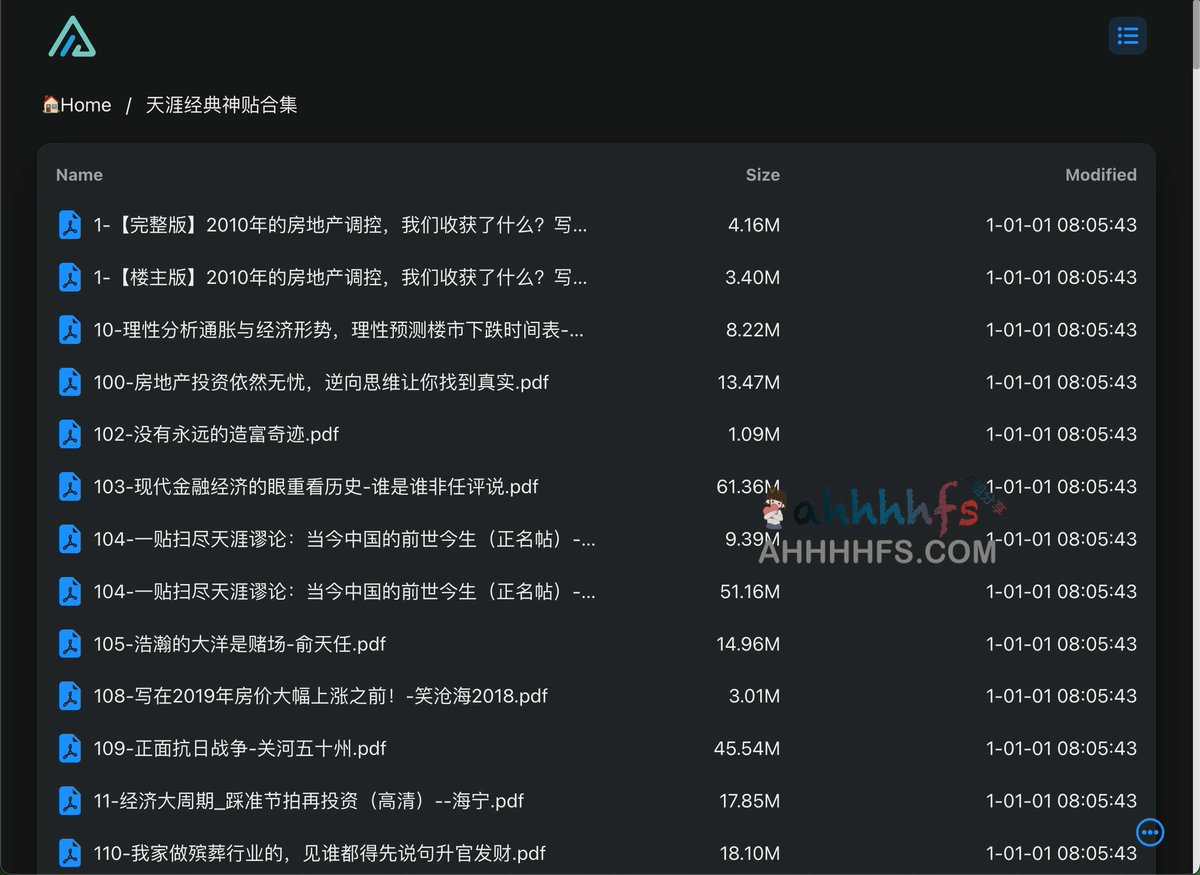Open 11-经济大周期_踩准节拍再投资 pdf

point(309,801)
